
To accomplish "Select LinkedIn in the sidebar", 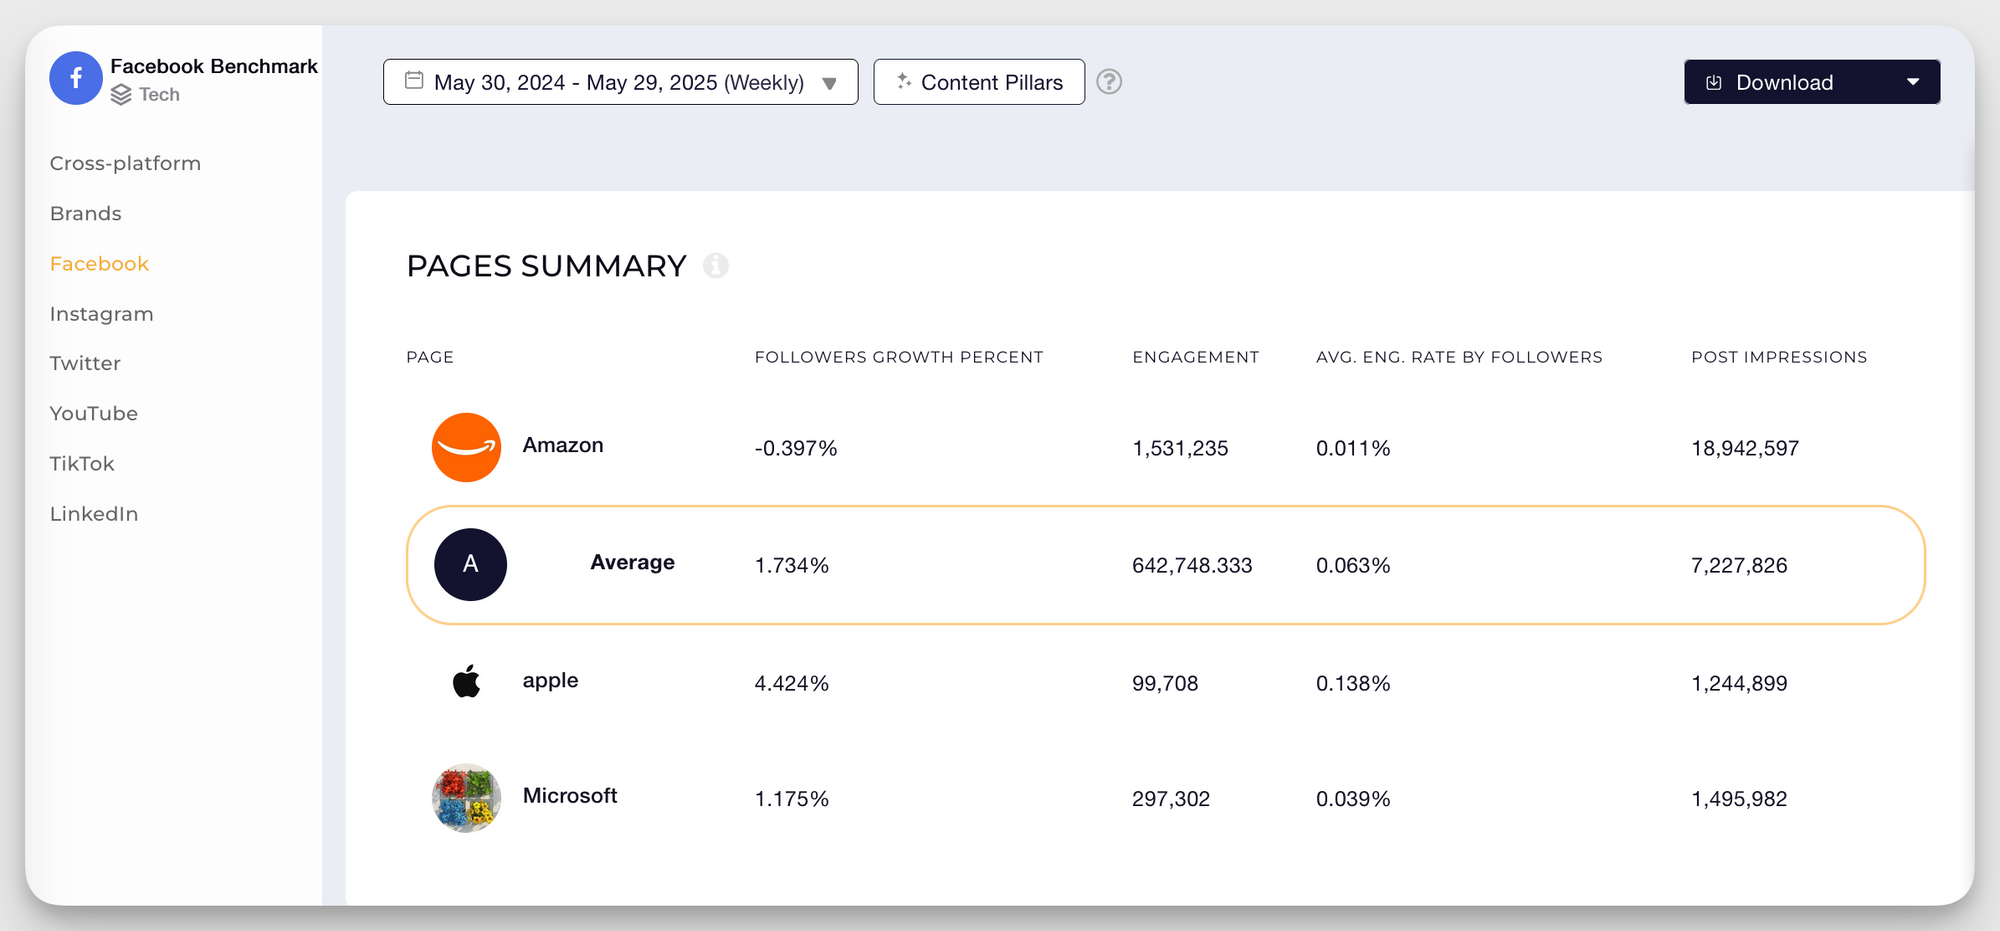I will pos(94,514).
